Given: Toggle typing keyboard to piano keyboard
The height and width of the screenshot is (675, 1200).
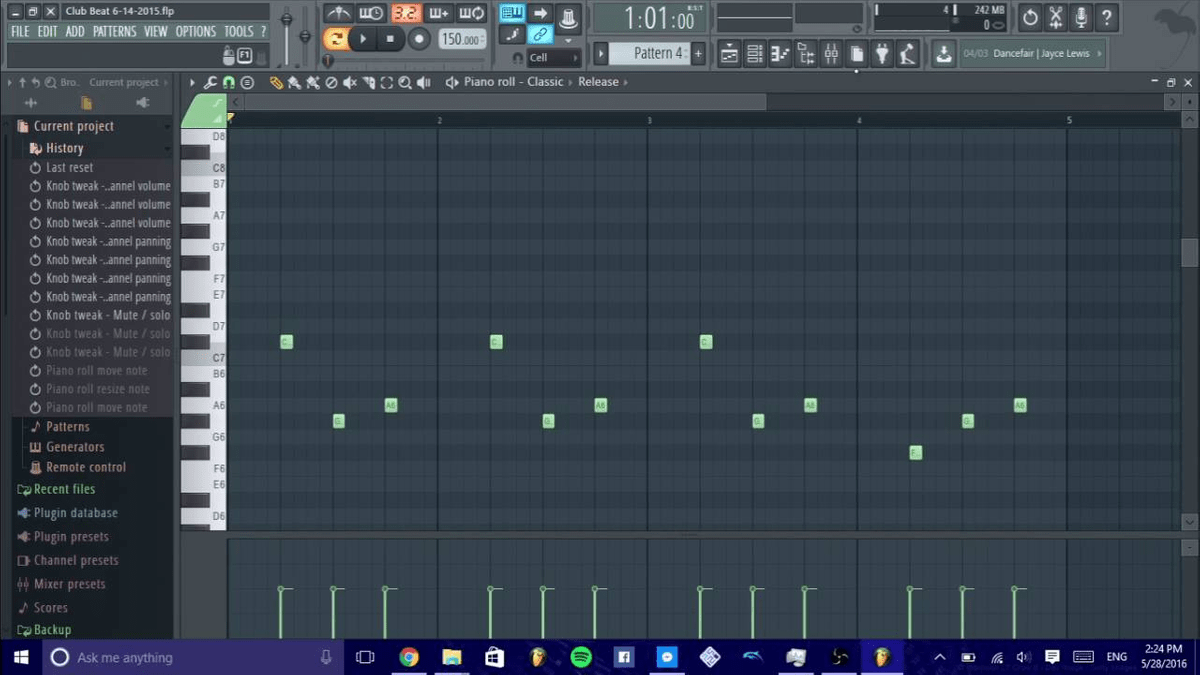Looking at the screenshot, I should pos(512,13).
